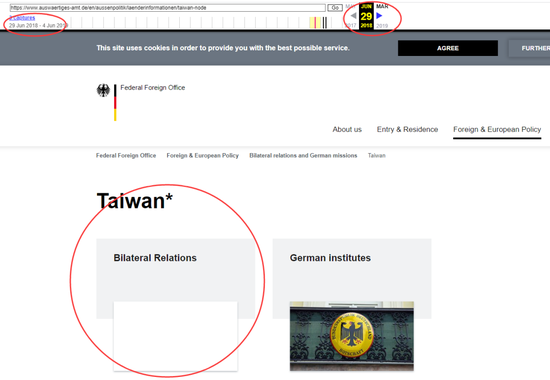The width and height of the screenshot is (550, 380).
Task: Click the Wayback Machine URL input field
Action: [168, 8]
